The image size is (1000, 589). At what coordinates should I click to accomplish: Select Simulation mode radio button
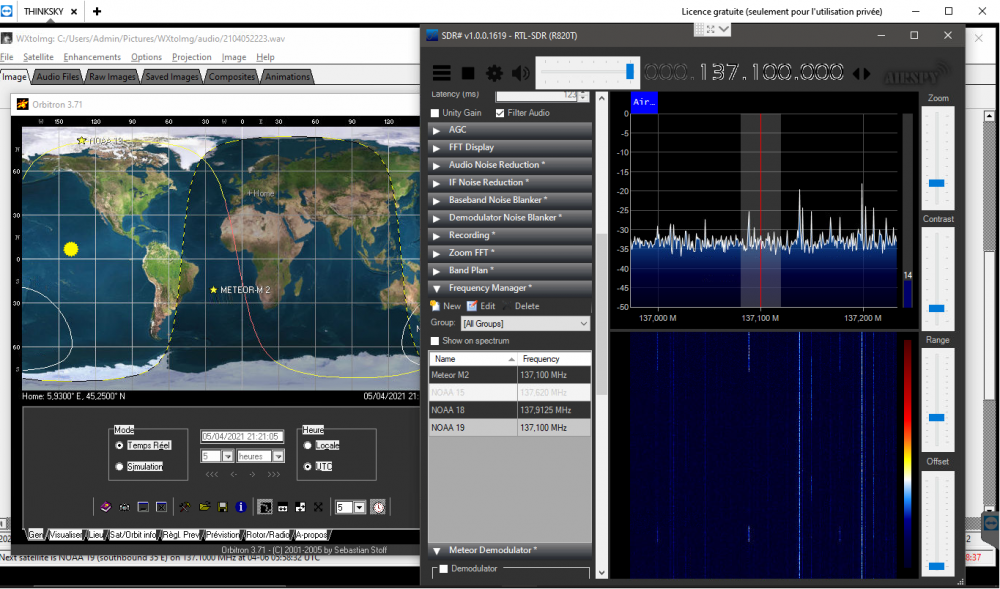[x=119, y=467]
